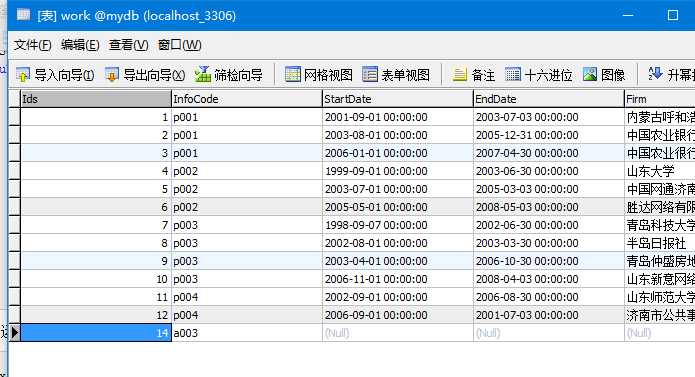Screen dimensions: 695x377
Task: Click the Null Firm cell of row 14
Action: 660,333
